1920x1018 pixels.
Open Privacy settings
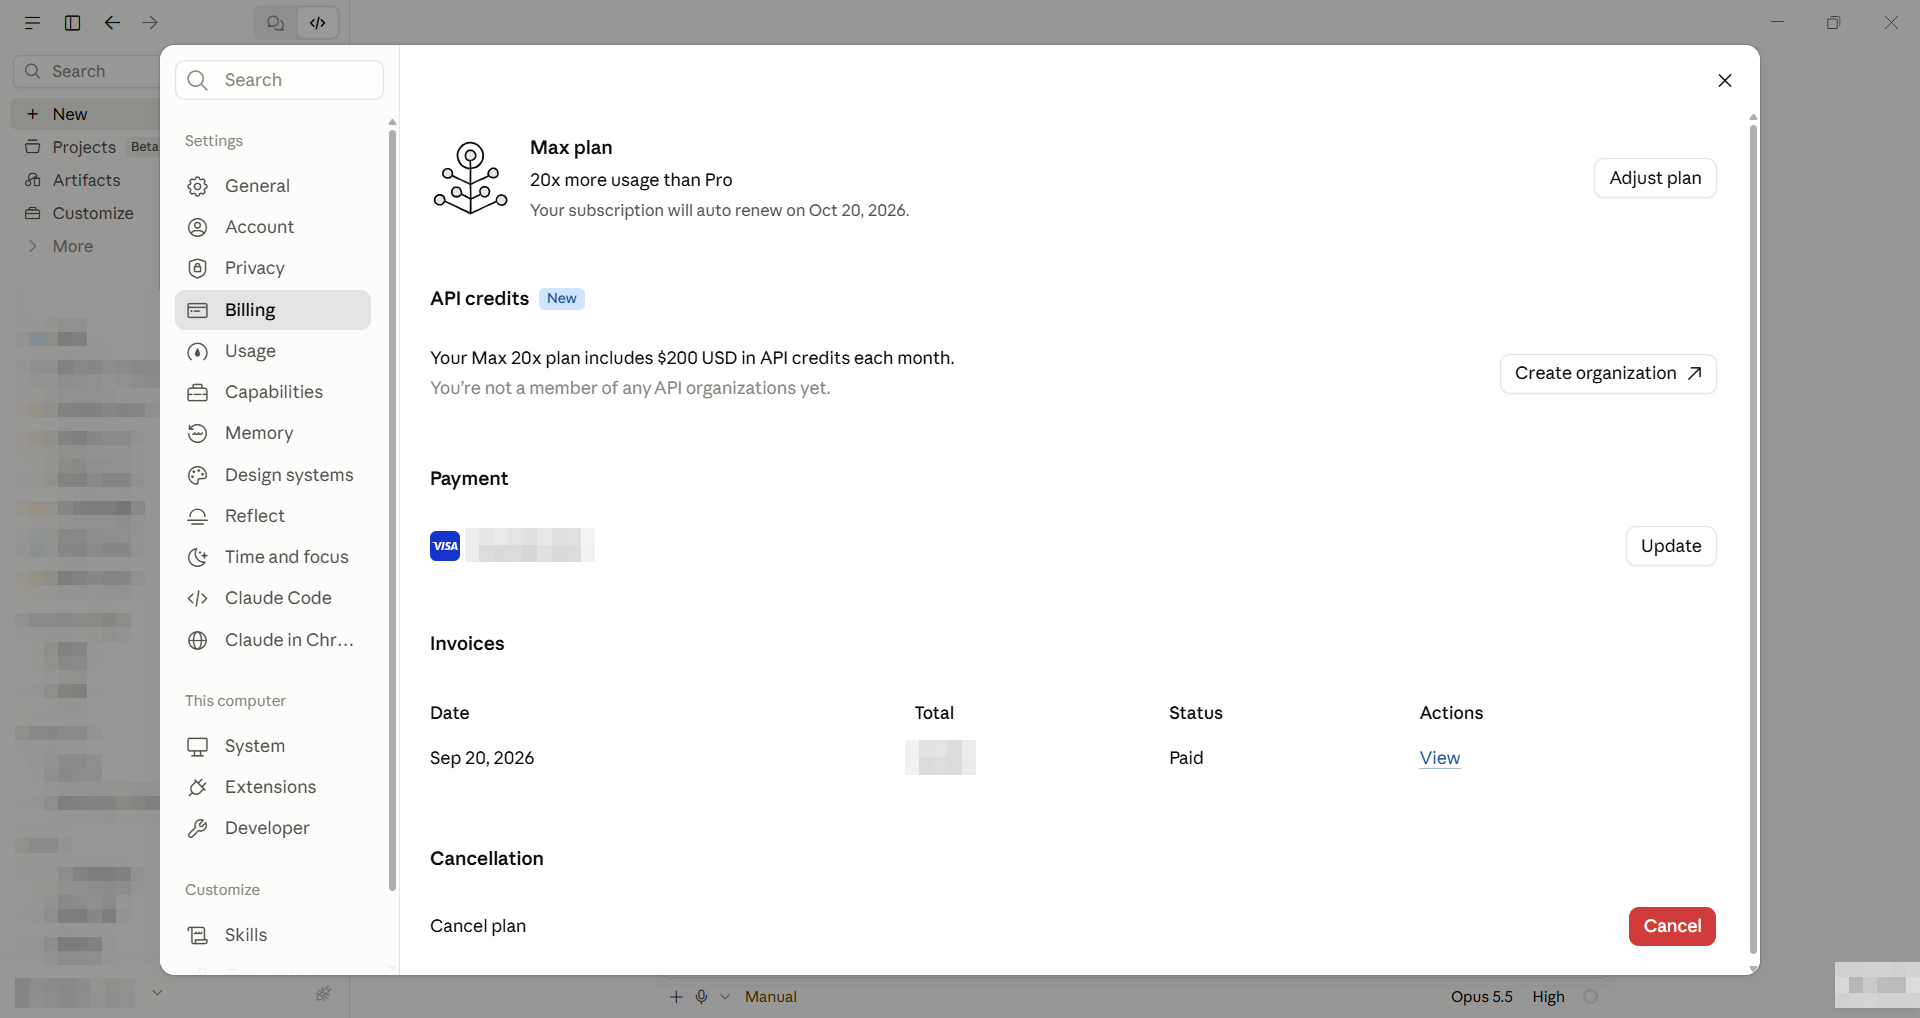(x=273, y=268)
